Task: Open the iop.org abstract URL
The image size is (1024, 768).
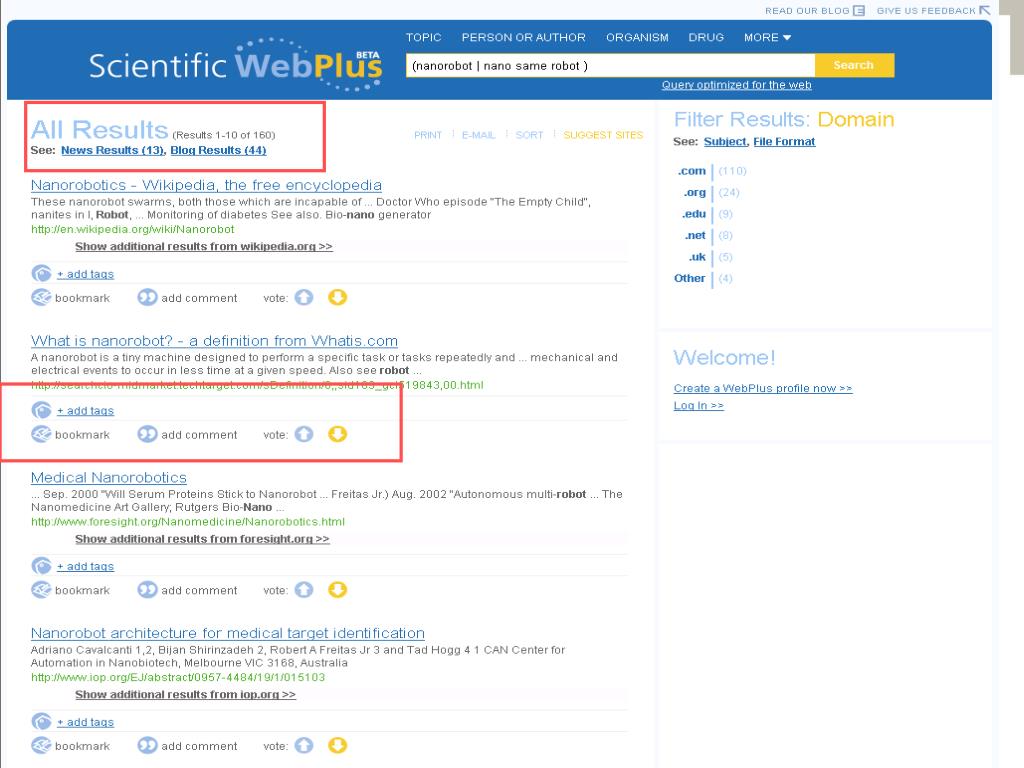Action: [x=178, y=677]
